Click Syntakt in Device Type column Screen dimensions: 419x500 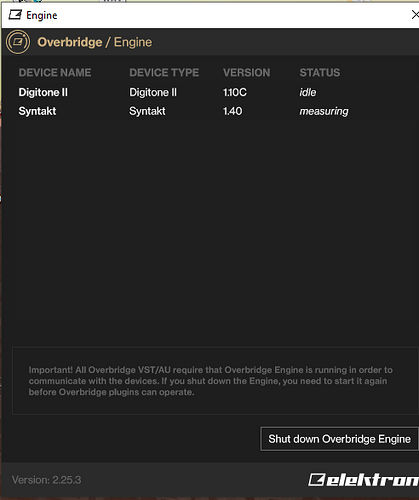coord(147,111)
